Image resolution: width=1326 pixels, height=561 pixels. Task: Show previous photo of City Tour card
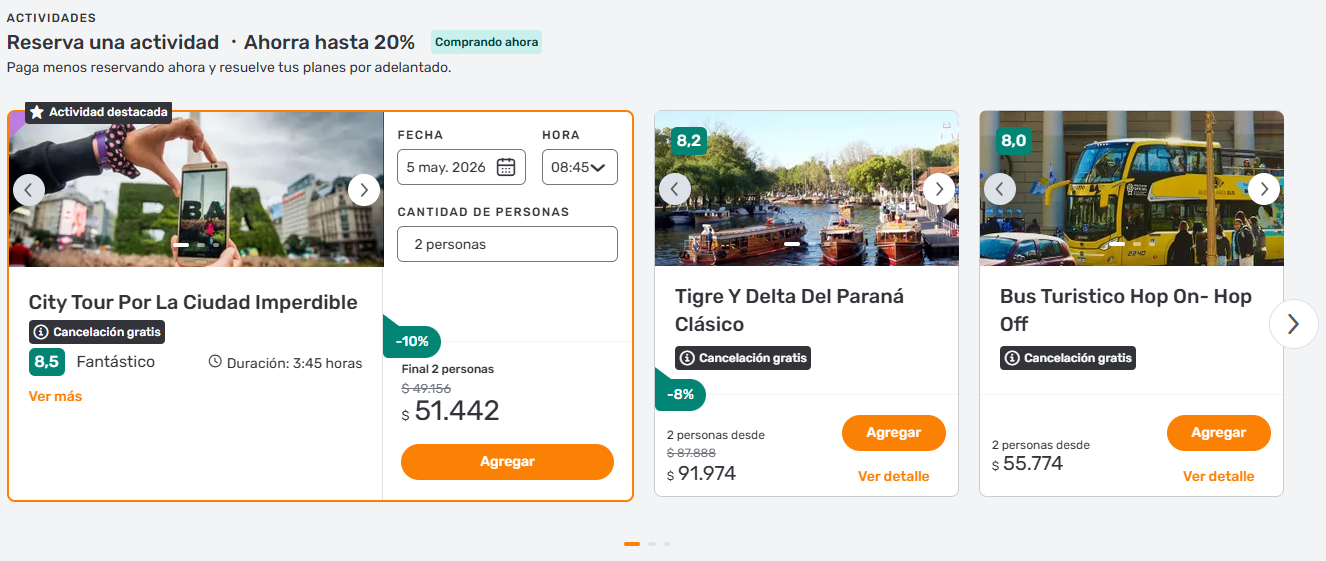point(29,190)
